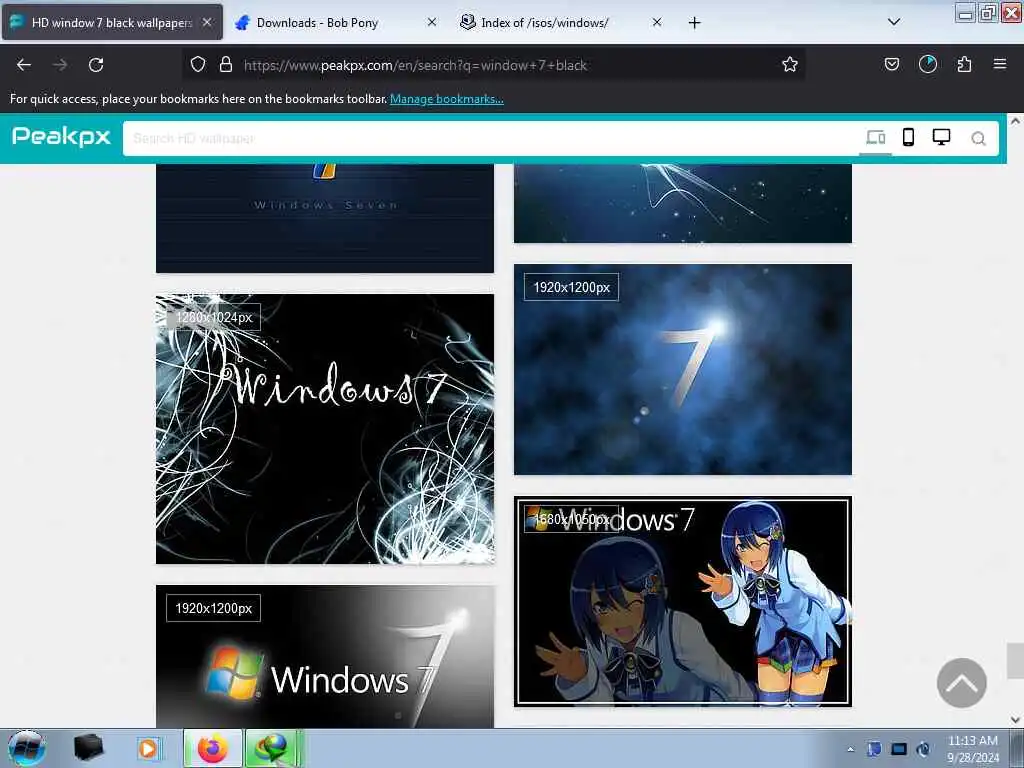Viewport: 1024px width, 768px height.
Task: Focus the Search HD wallpaper field
Action: pyautogui.click(x=490, y=138)
